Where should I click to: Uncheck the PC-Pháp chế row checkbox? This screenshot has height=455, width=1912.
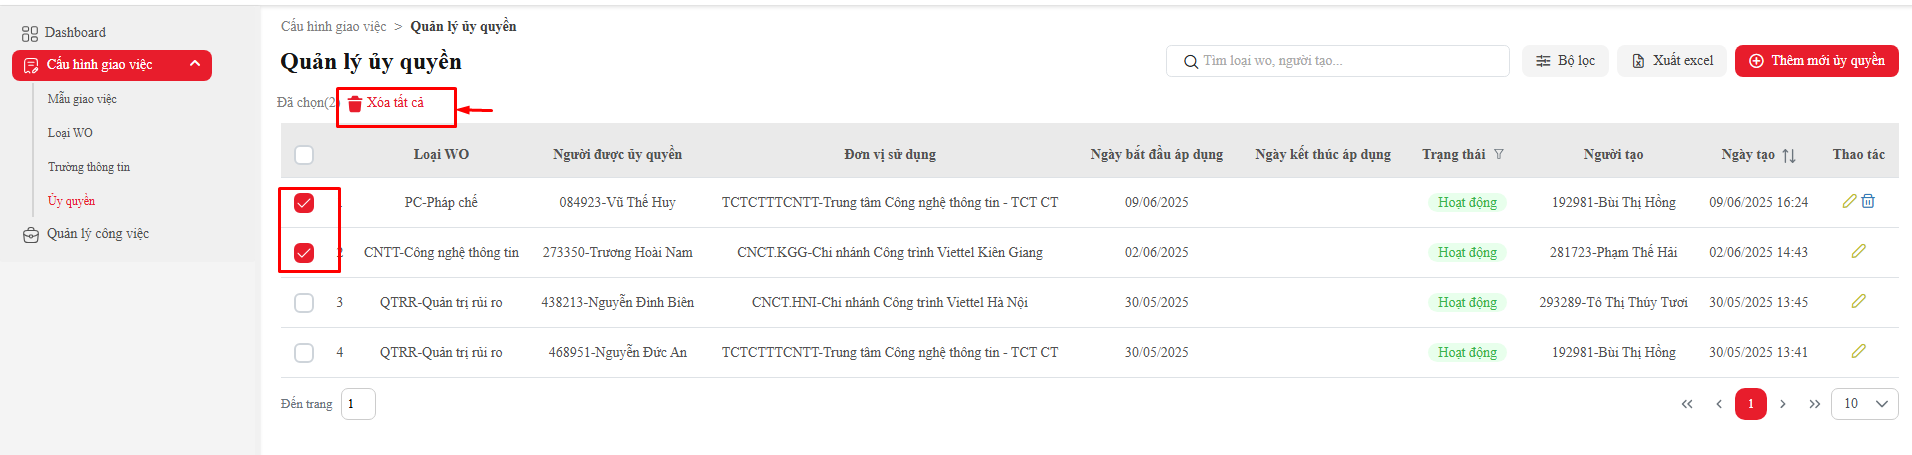click(304, 203)
